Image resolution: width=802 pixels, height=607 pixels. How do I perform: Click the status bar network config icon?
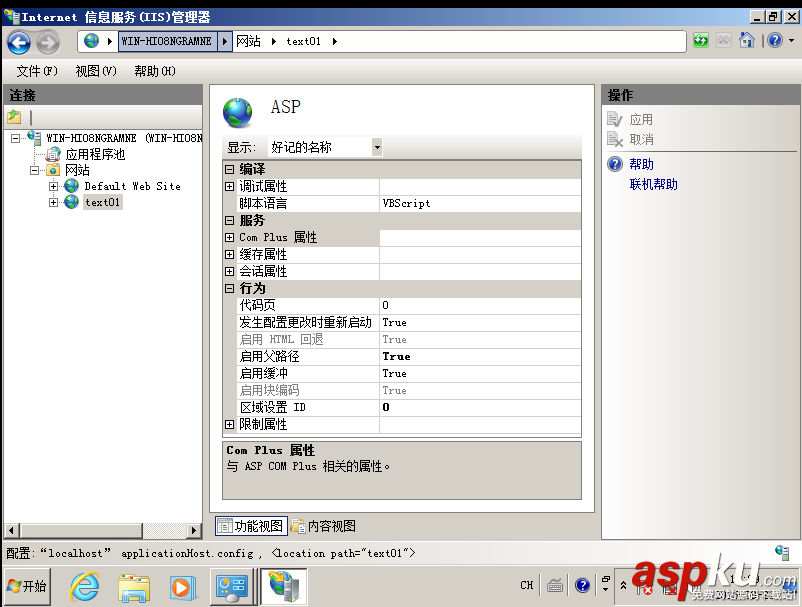pos(782,552)
